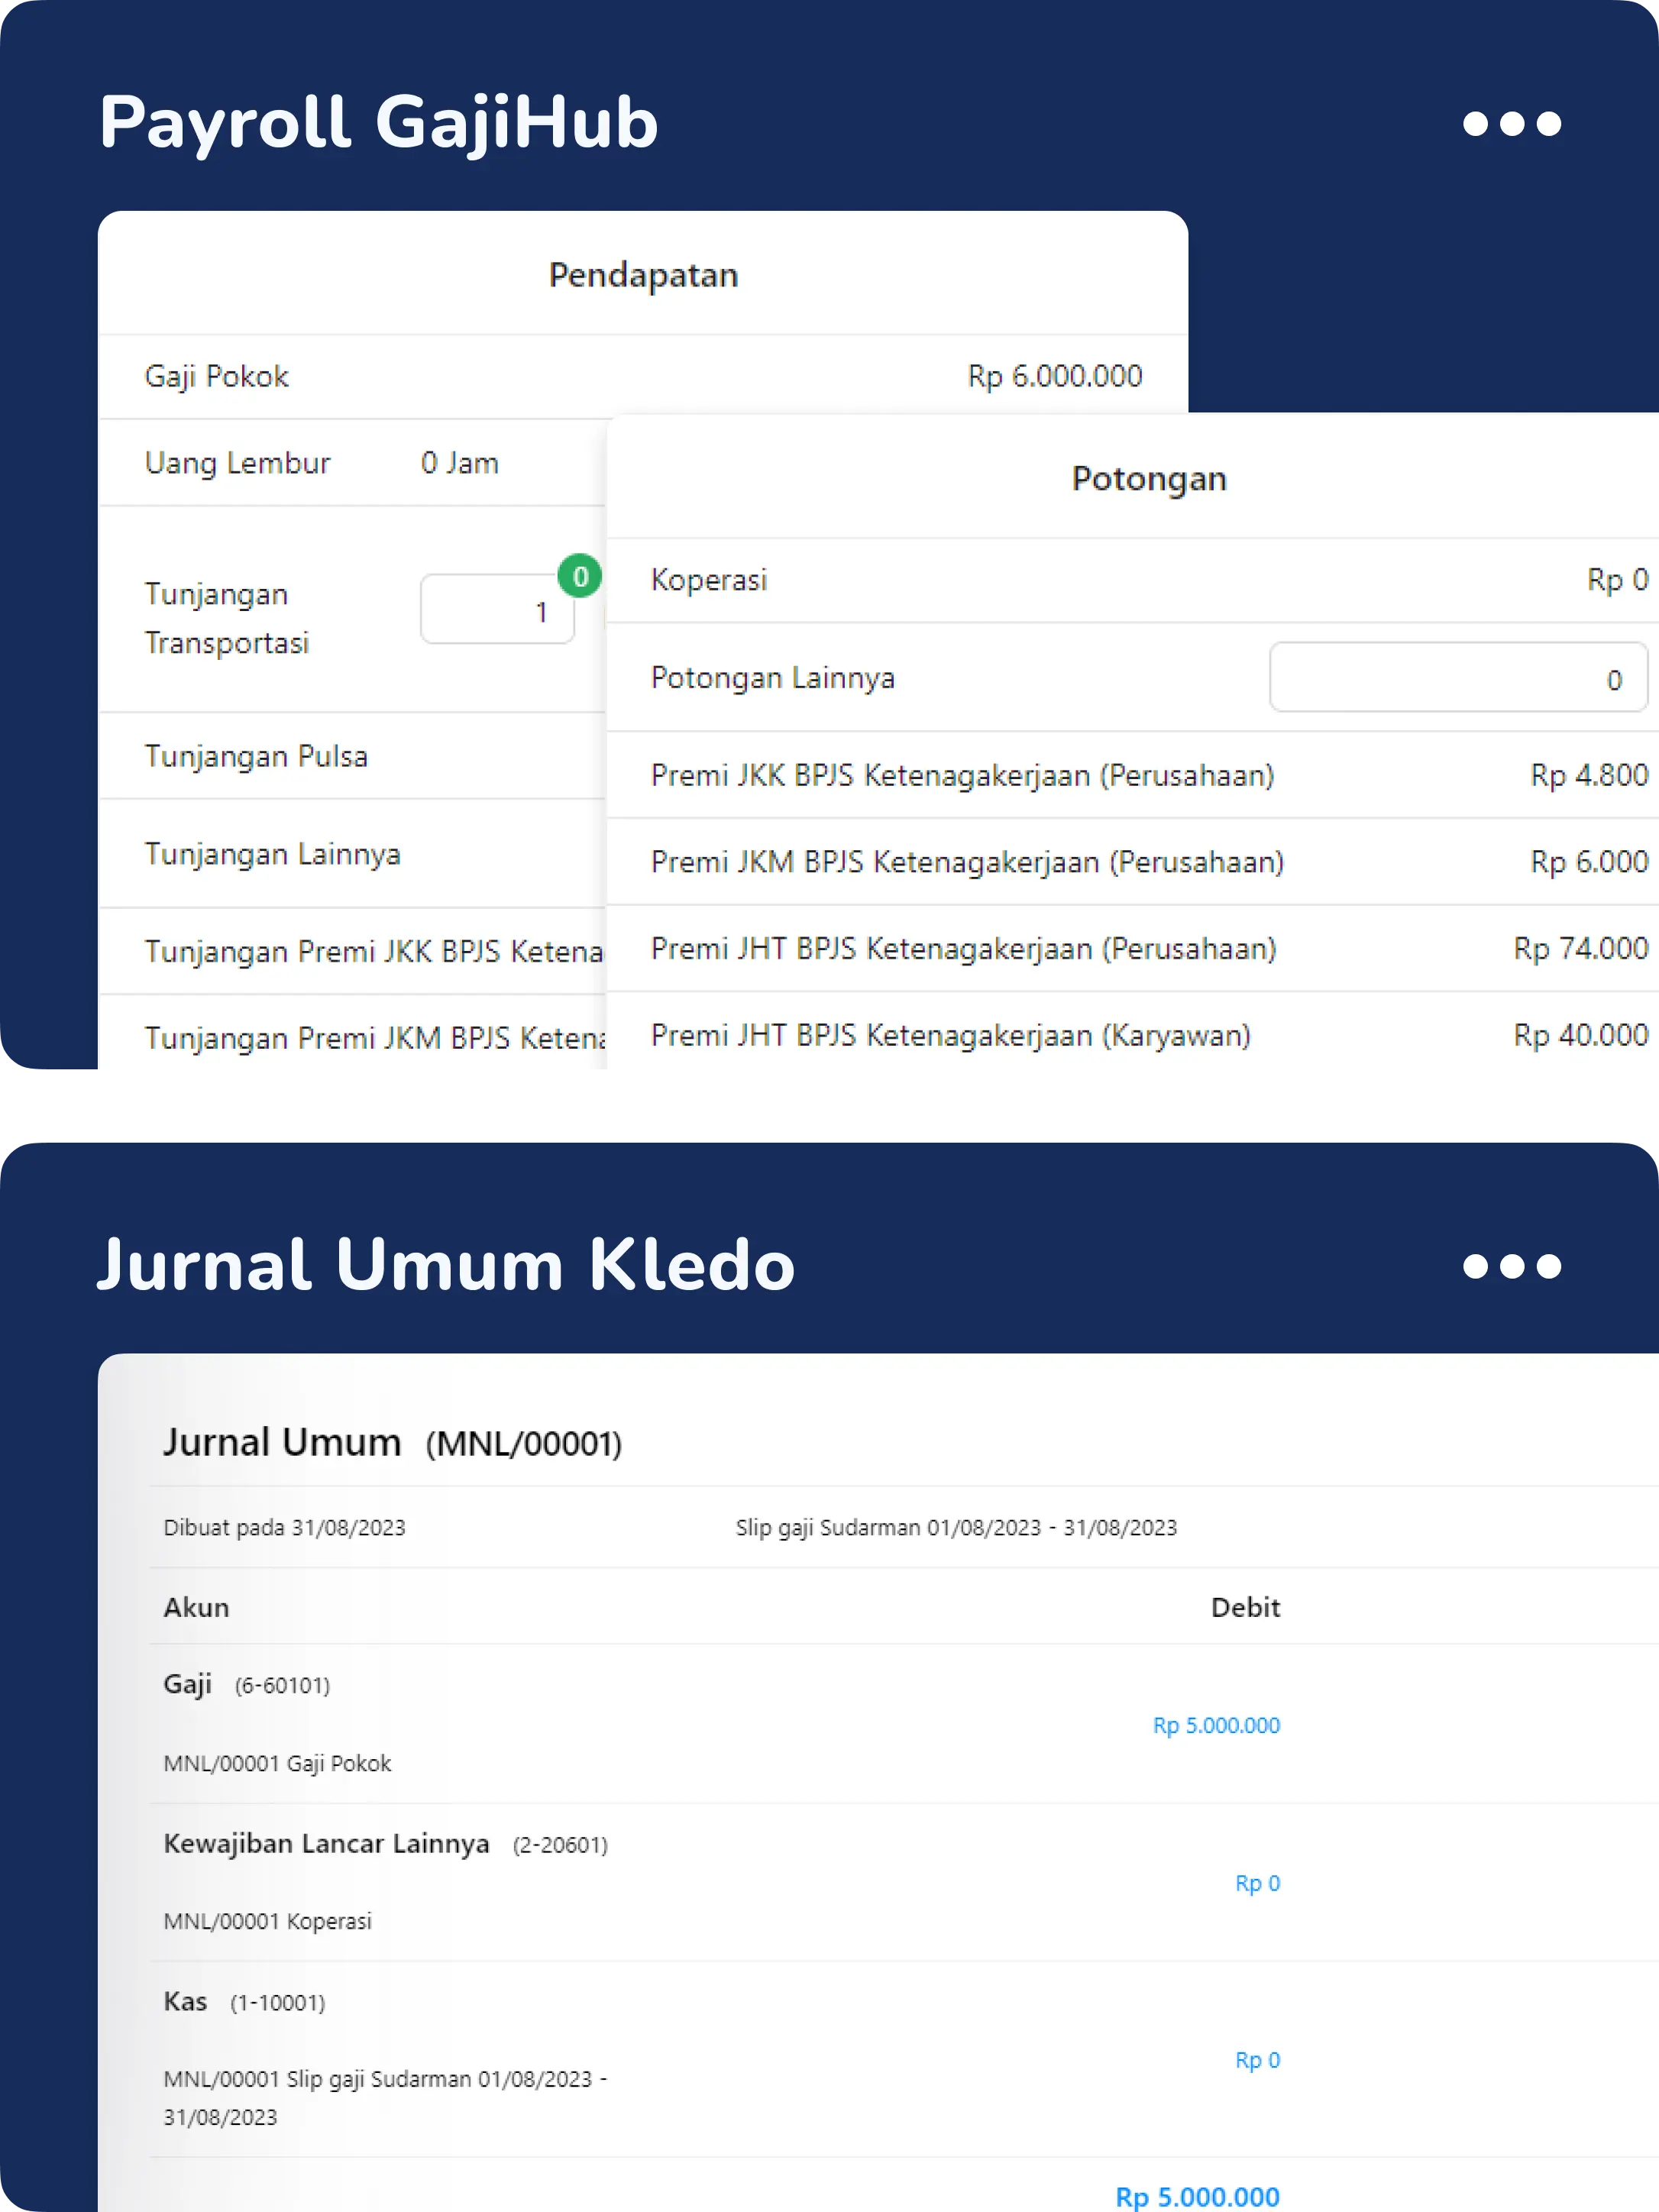Click Tunjangan Premi JKK BPJS row
The height and width of the screenshot is (2212, 1659).
pyautogui.click(x=352, y=951)
